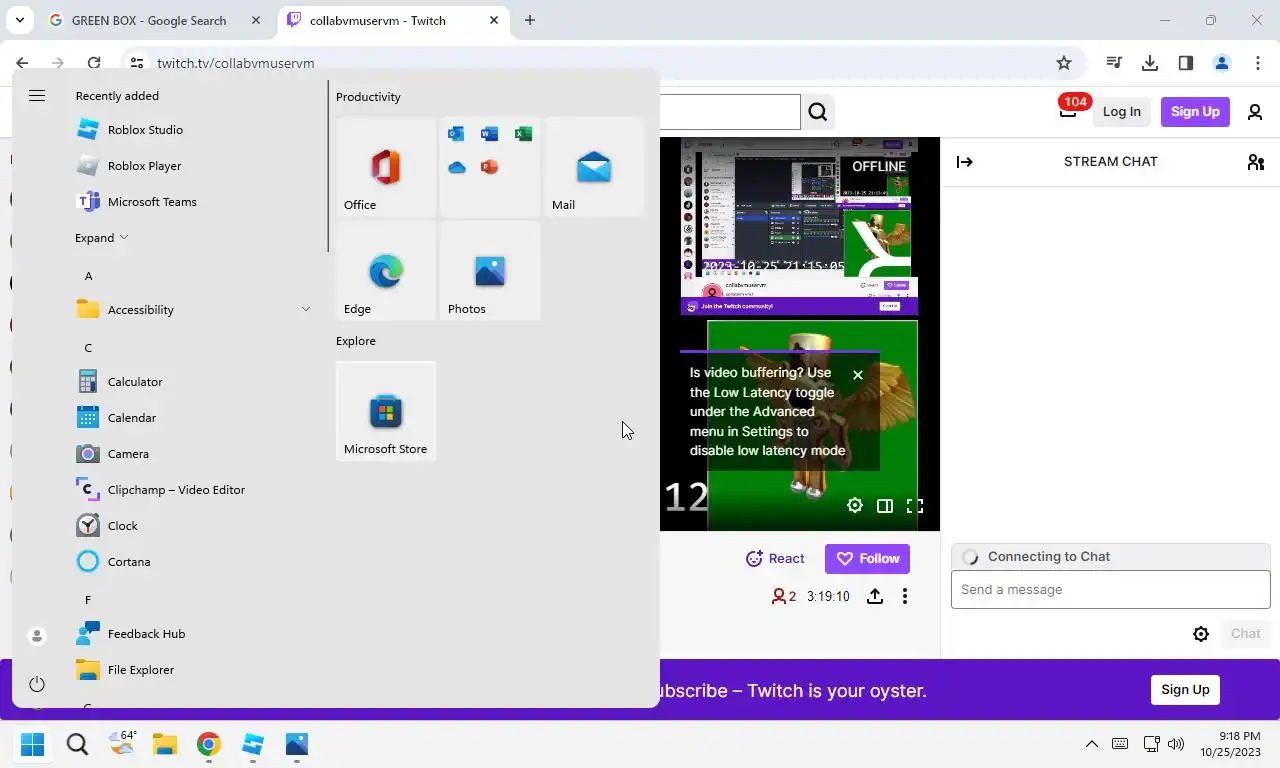
Task: Open the Clock app
Action: (193, 526)
